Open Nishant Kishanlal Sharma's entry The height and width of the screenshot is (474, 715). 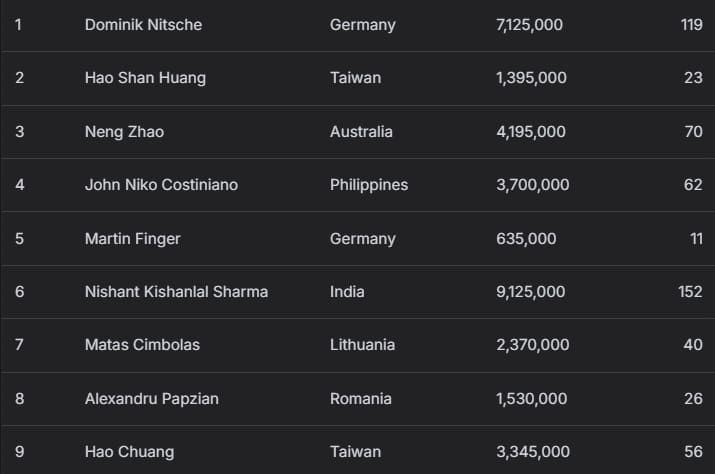click(x=176, y=292)
